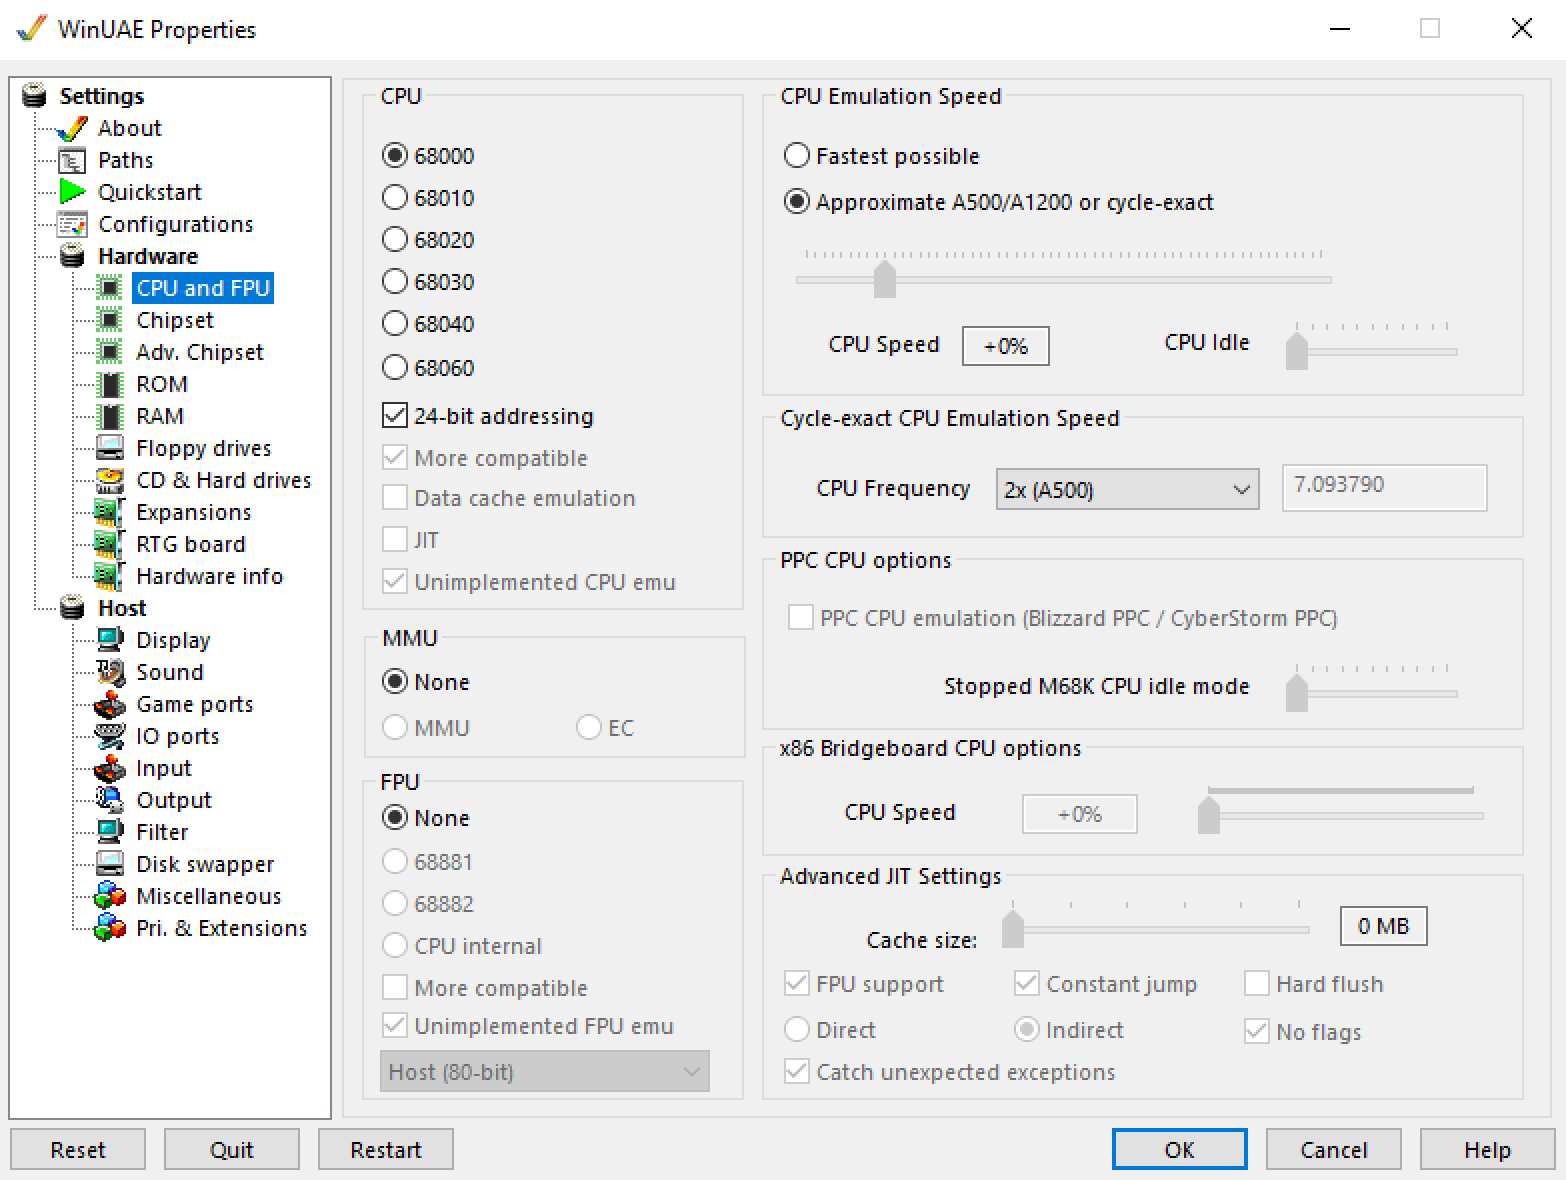The width and height of the screenshot is (1566, 1180).
Task: Select Approximate A500/A1200 or cycle-exact
Action: click(797, 202)
